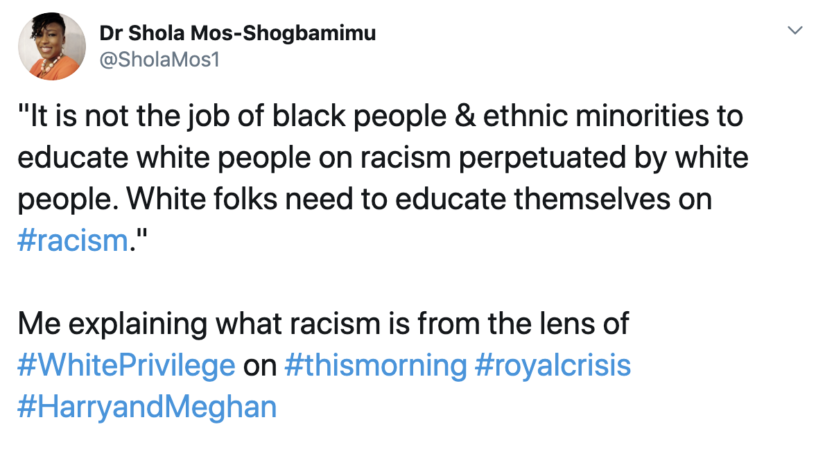Click the word "perpetuated" in the tweet
Image resolution: width=825 pixels, height=456 pixels.
(x=542, y=159)
